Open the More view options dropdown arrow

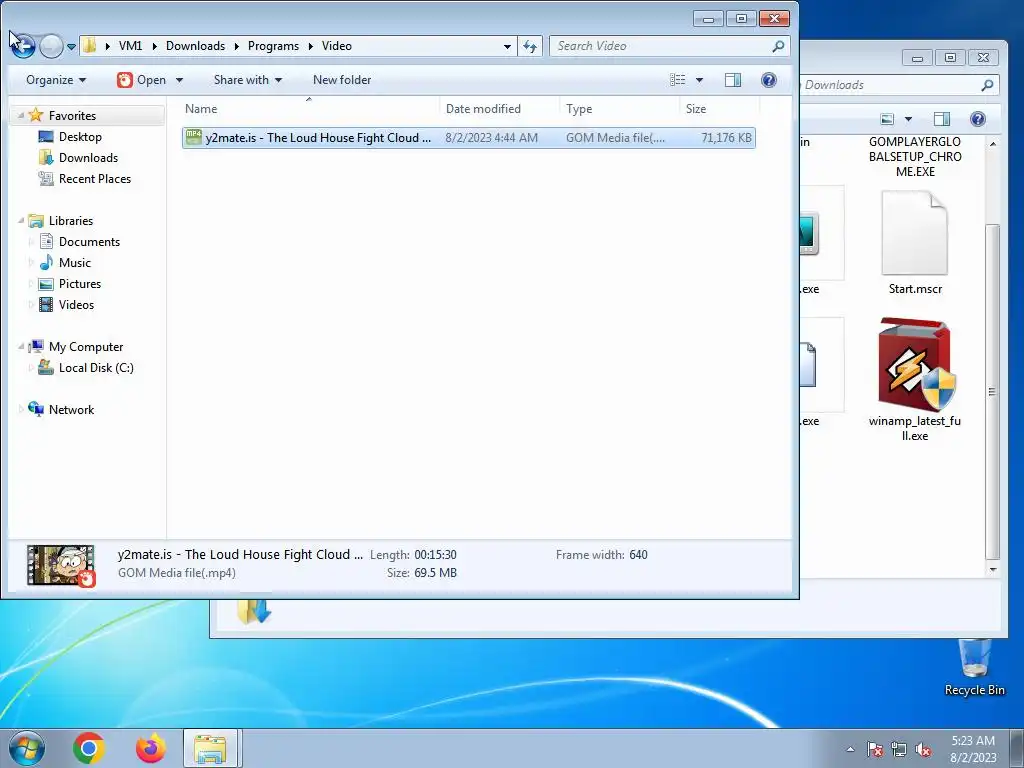[699, 80]
